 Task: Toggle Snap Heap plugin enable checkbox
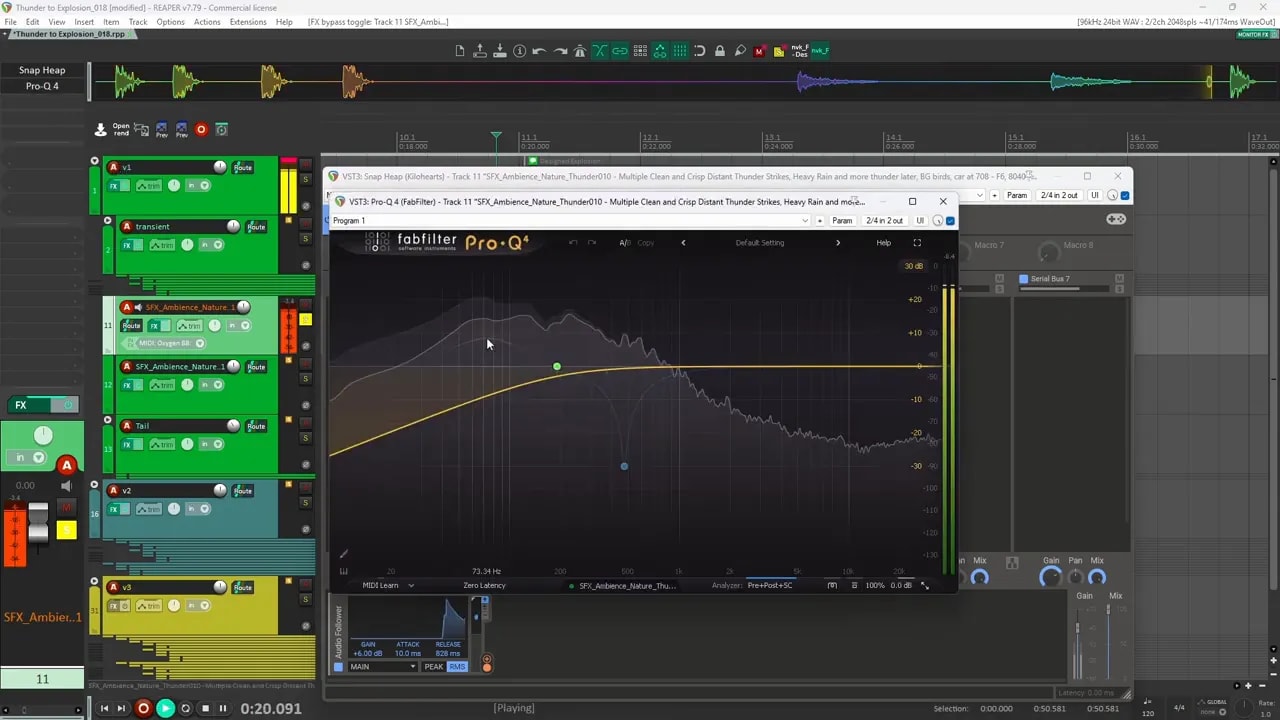[x=1125, y=195]
